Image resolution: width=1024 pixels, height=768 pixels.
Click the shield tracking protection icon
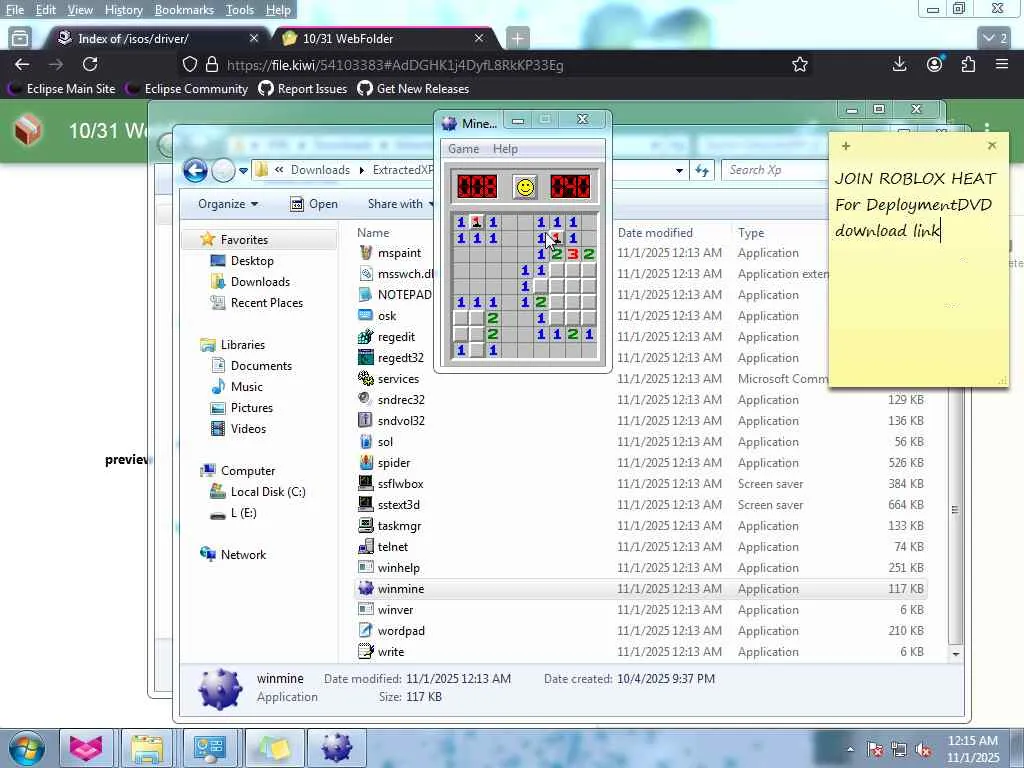click(189, 65)
